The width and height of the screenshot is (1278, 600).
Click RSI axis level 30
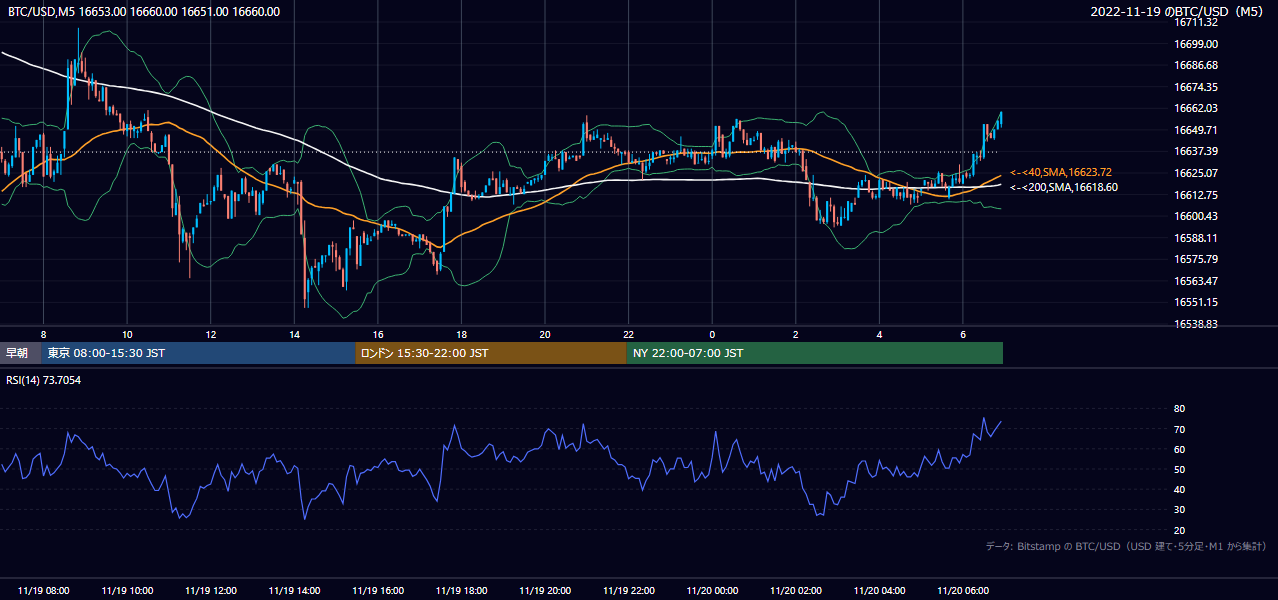coord(1180,510)
